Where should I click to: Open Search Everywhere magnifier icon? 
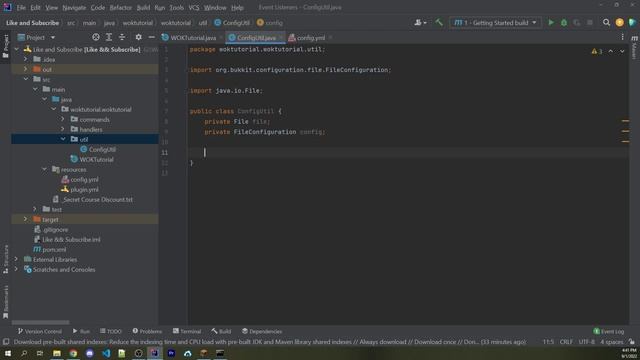tap(607, 23)
